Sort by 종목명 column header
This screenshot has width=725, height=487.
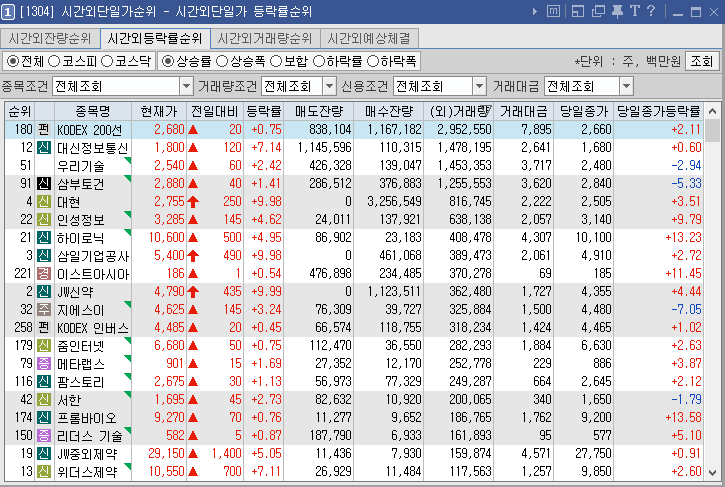point(93,111)
